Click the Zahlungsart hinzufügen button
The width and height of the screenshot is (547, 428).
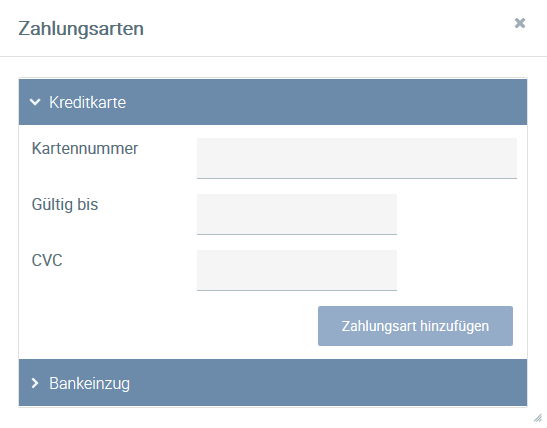pyautogui.click(x=415, y=326)
